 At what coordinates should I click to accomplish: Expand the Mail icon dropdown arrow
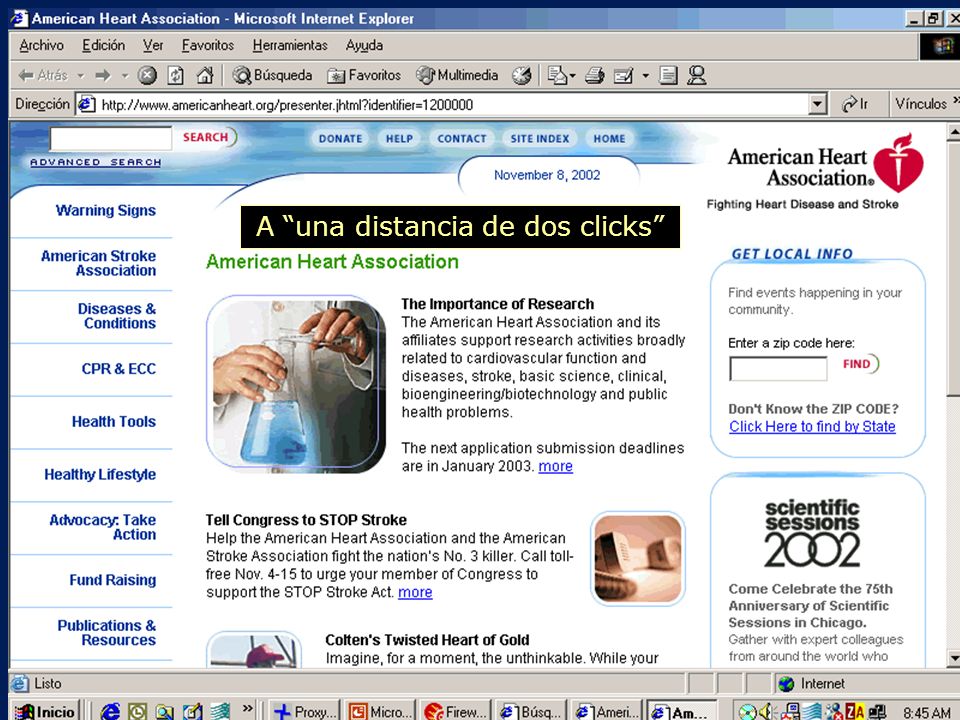(x=572, y=76)
